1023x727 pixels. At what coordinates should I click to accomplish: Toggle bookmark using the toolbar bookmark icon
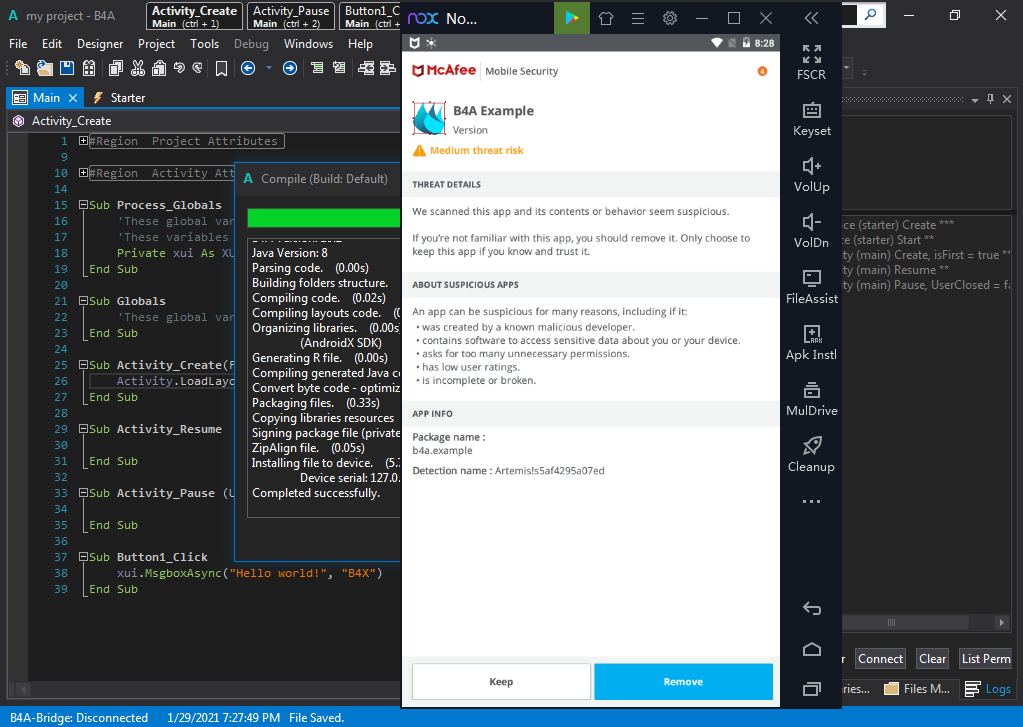(221, 68)
